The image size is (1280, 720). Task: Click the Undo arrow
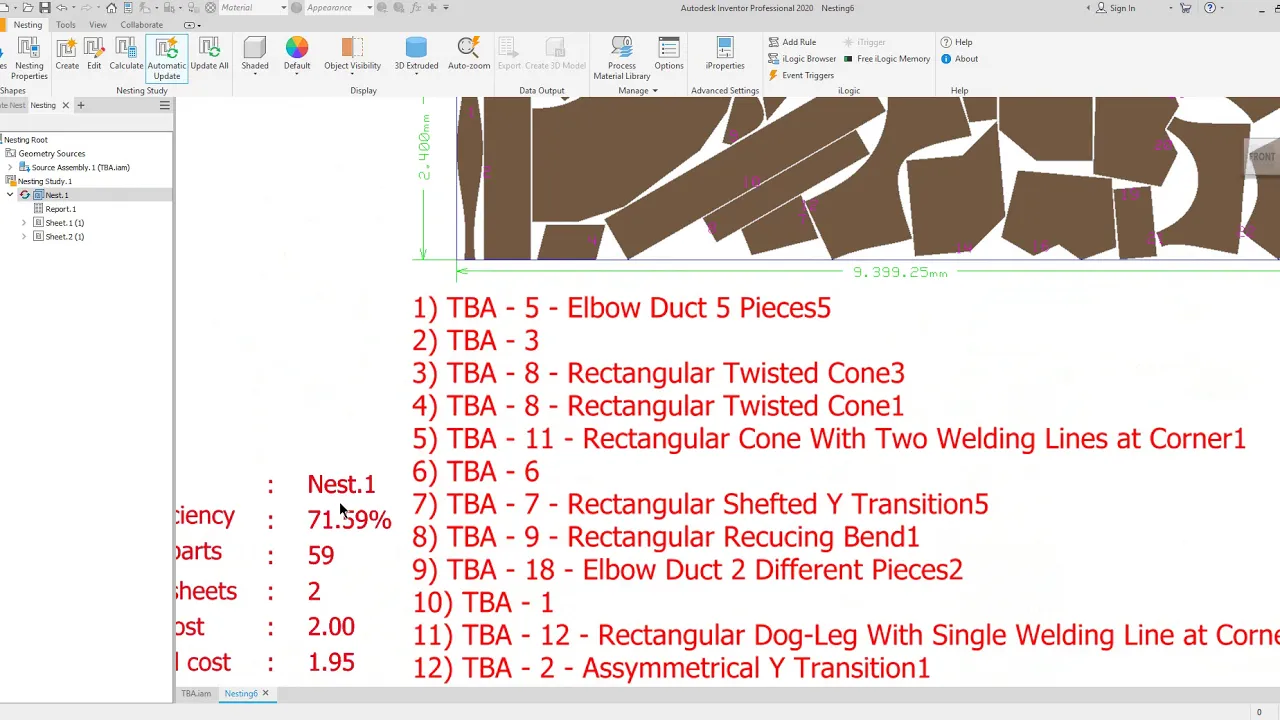[x=61, y=8]
